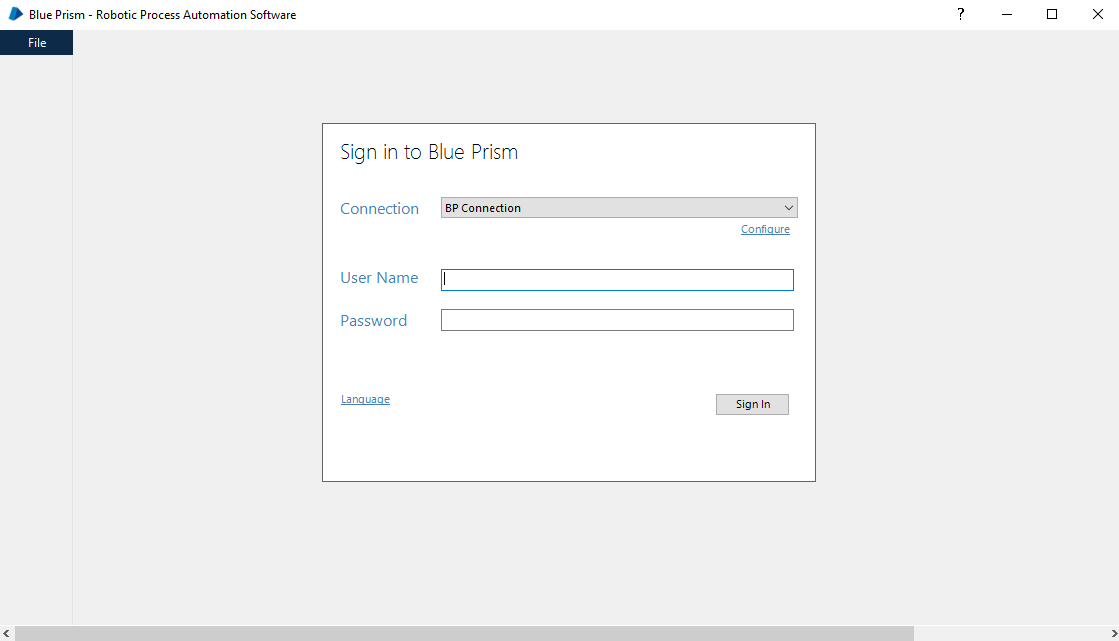Maximize the Blue Prism window
Viewport: 1119px width, 641px height.
click(x=1052, y=14)
